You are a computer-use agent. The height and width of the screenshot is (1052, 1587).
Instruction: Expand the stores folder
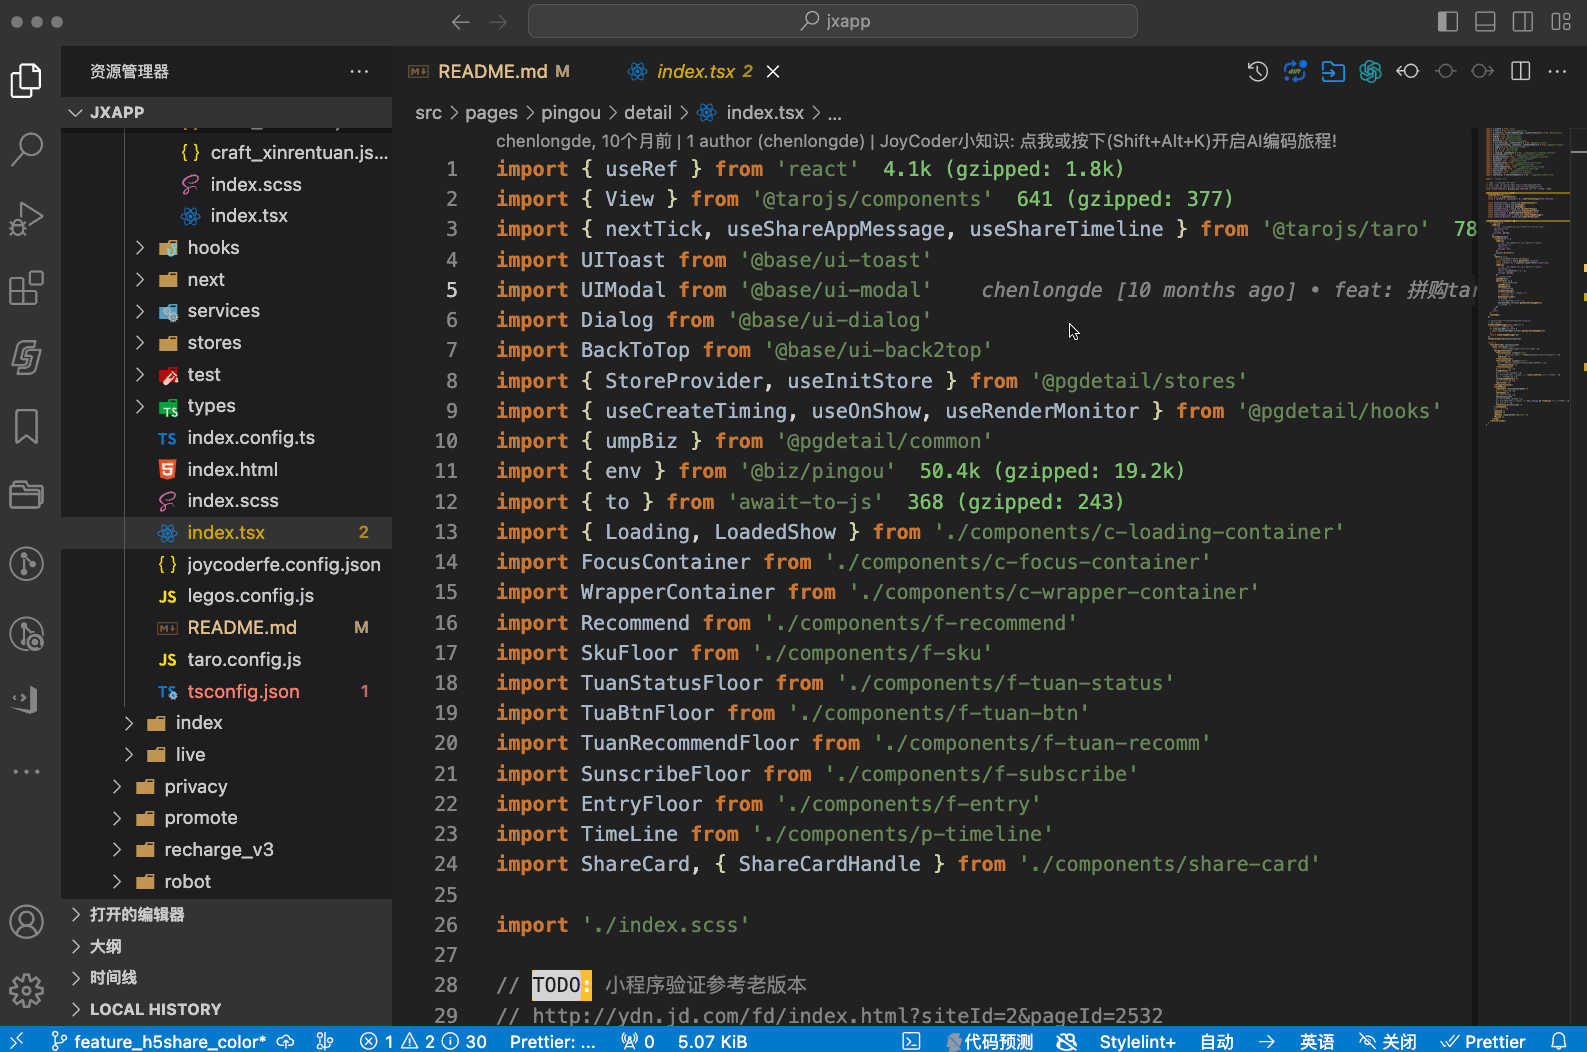(x=227, y=343)
